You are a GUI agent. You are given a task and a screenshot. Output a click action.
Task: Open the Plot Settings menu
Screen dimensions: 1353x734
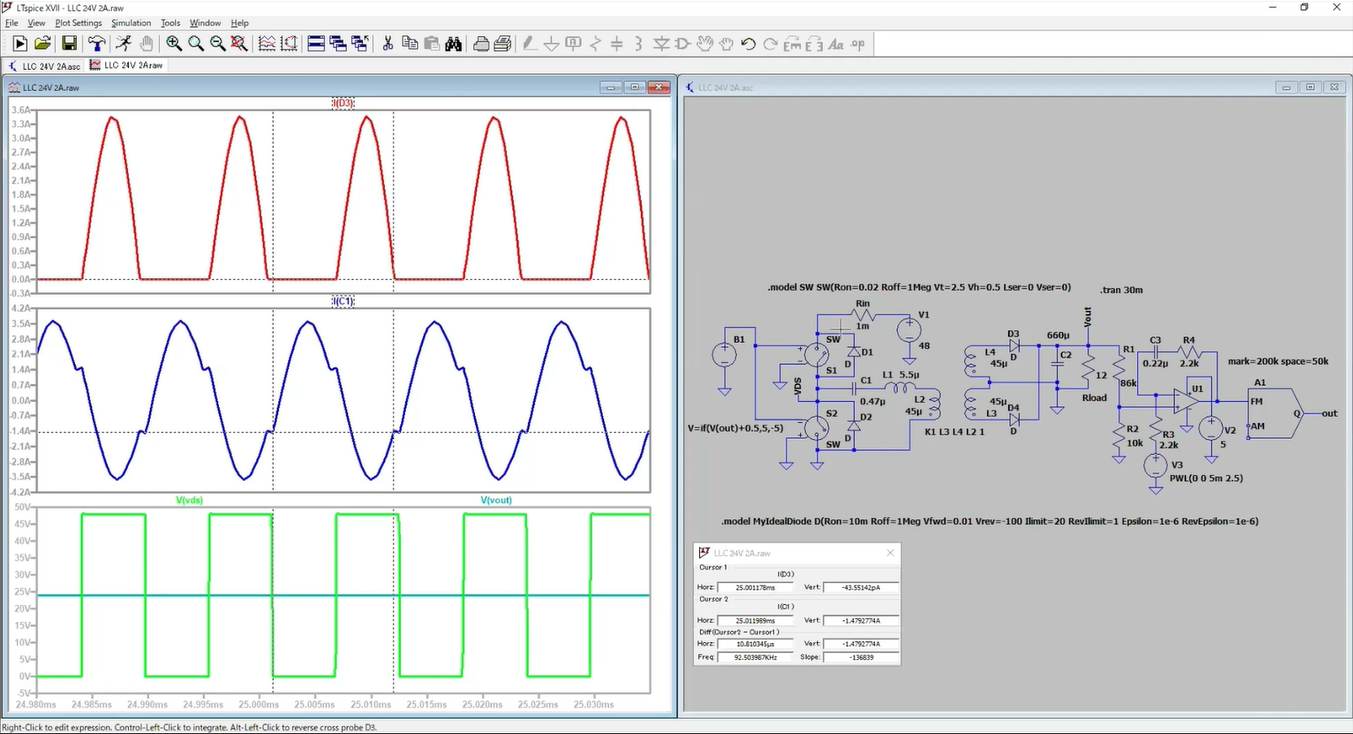coord(78,23)
